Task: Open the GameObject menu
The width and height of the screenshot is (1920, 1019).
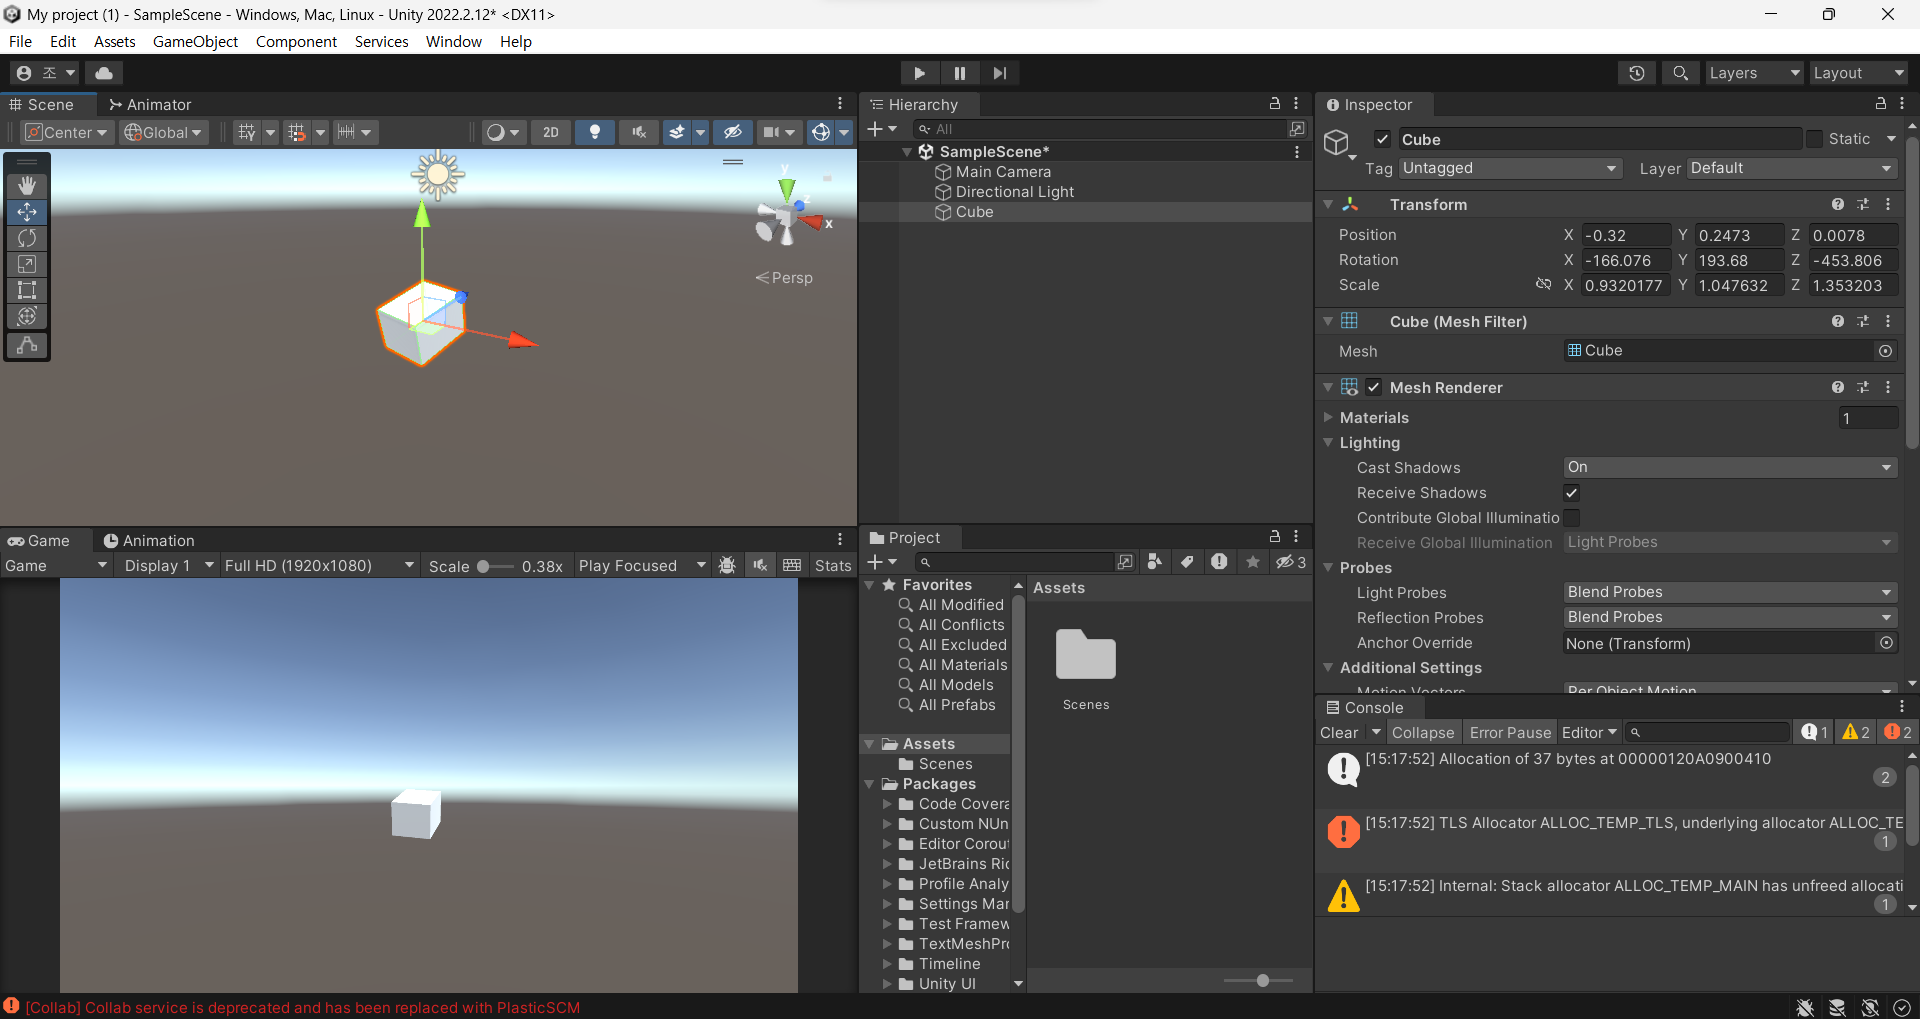Action: 195,41
